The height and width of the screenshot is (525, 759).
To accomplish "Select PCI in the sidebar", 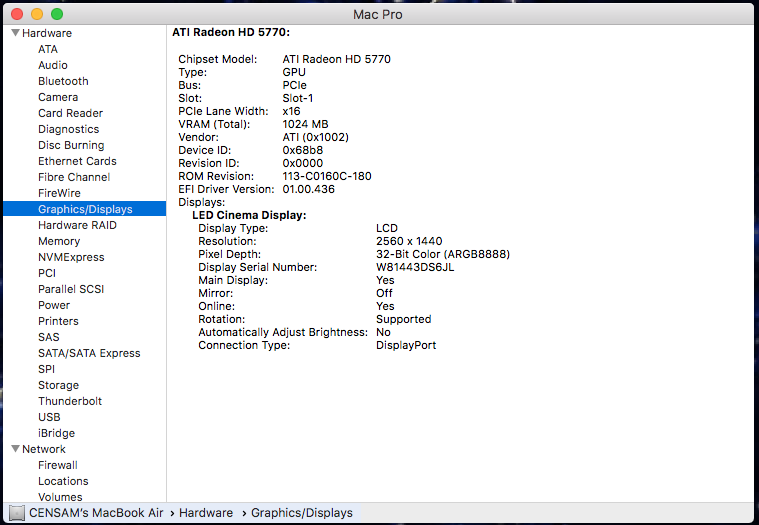I will [x=47, y=273].
